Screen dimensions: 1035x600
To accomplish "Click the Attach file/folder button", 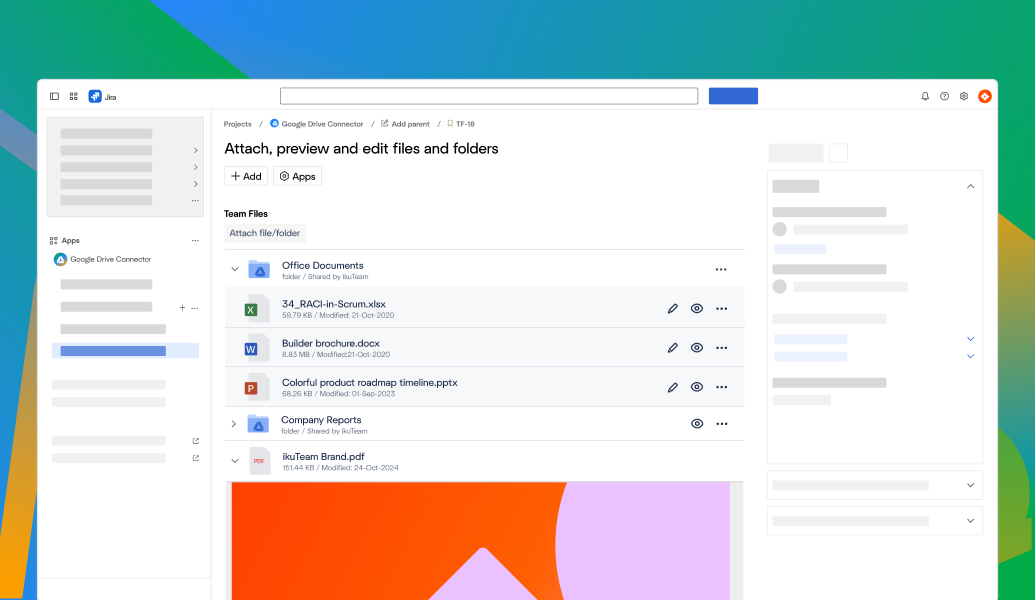I will click(x=264, y=232).
